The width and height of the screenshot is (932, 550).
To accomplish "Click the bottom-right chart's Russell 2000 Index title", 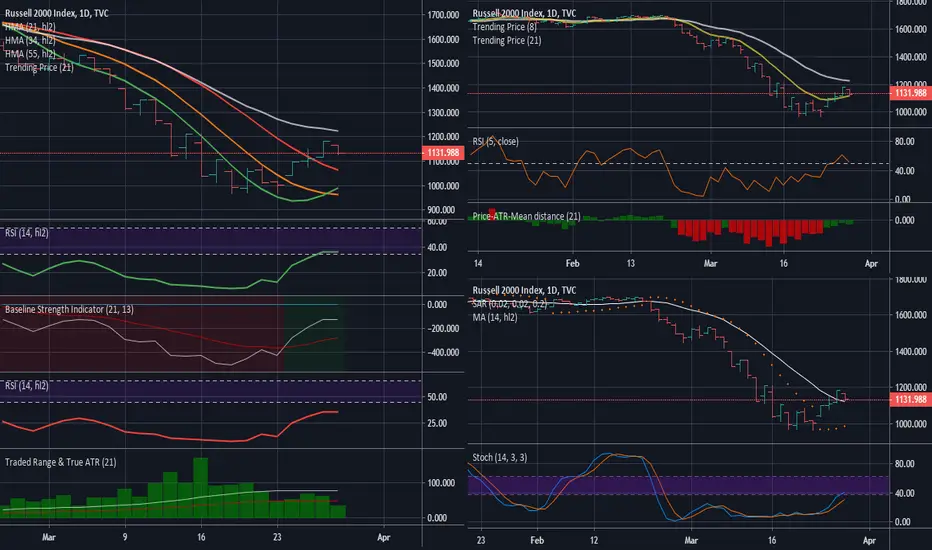I will (x=524, y=290).
